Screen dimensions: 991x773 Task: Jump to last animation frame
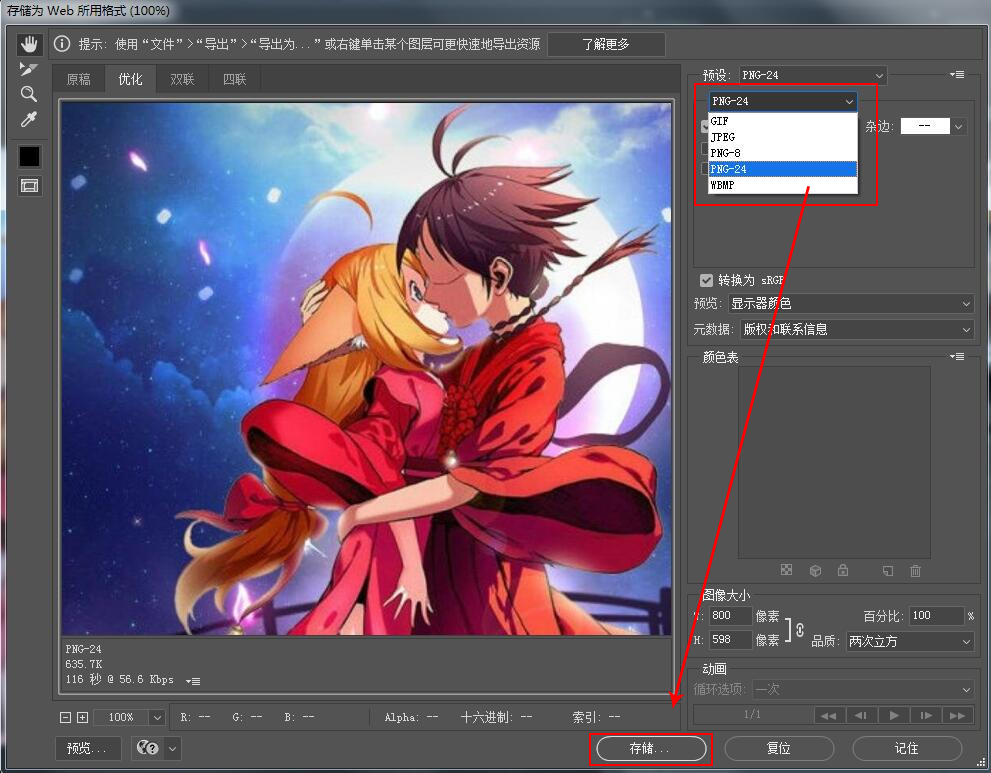click(x=958, y=715)
